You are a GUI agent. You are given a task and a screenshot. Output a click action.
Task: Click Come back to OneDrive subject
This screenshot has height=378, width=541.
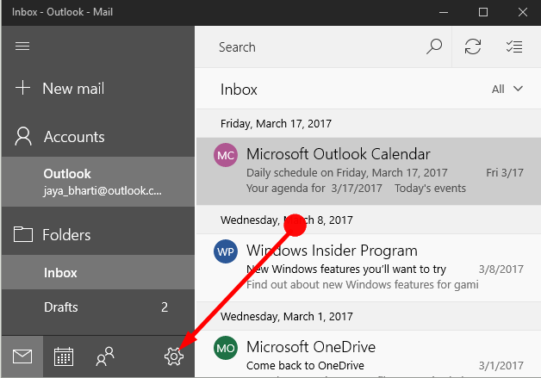(305, 366)
